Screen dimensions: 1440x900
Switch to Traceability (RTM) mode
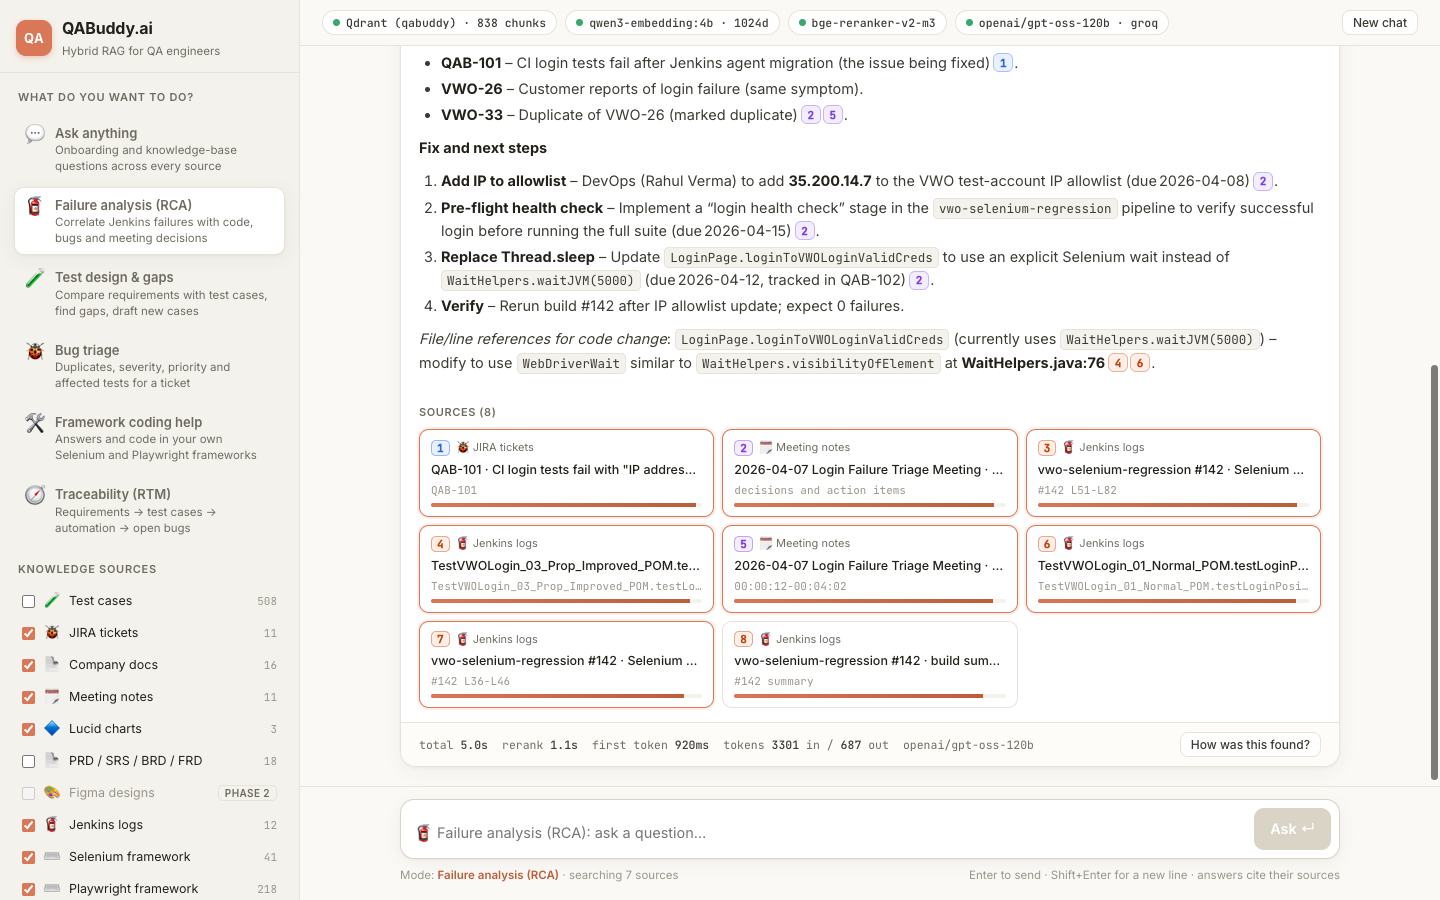tap(150, 510)
